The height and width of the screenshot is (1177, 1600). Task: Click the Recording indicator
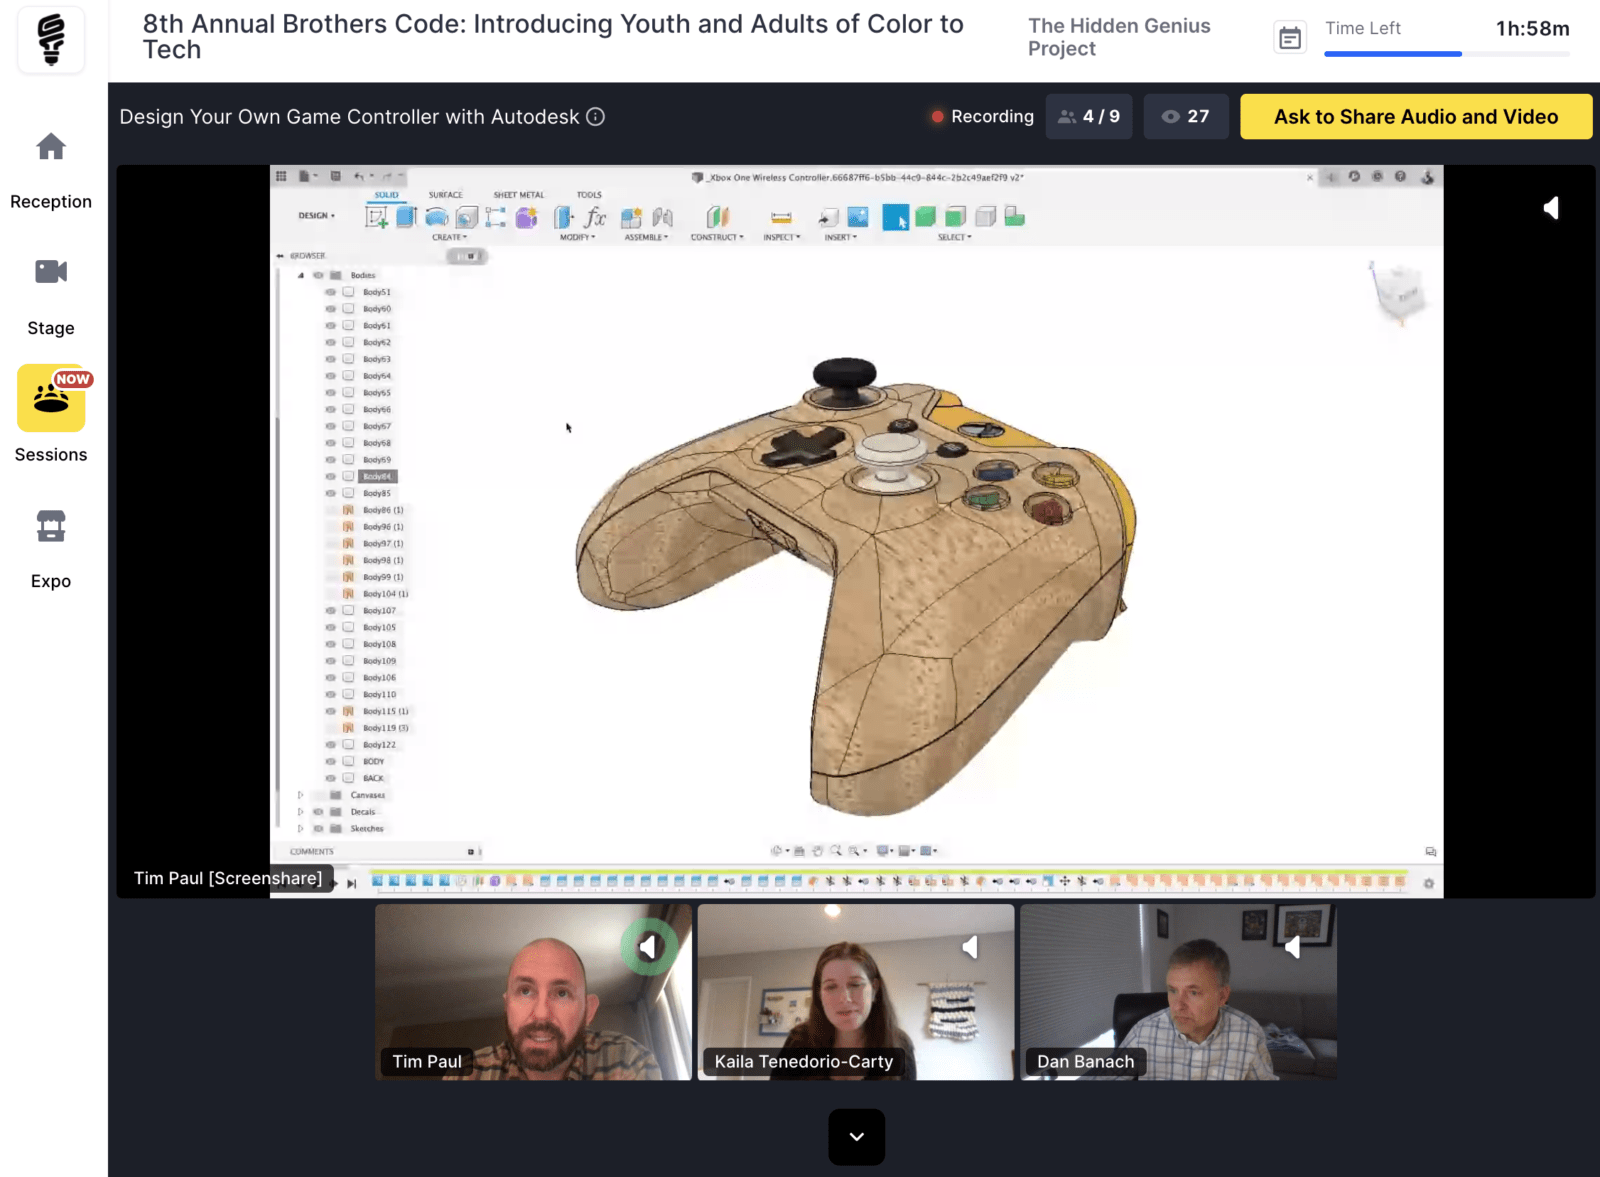(982, 117)
